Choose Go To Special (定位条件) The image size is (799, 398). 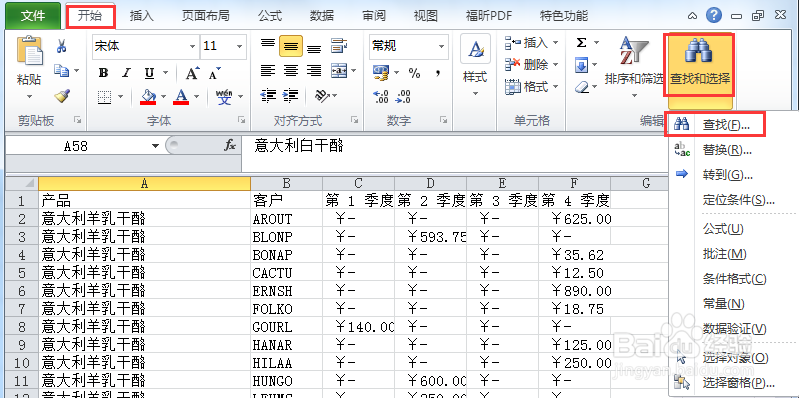(733, 200)
